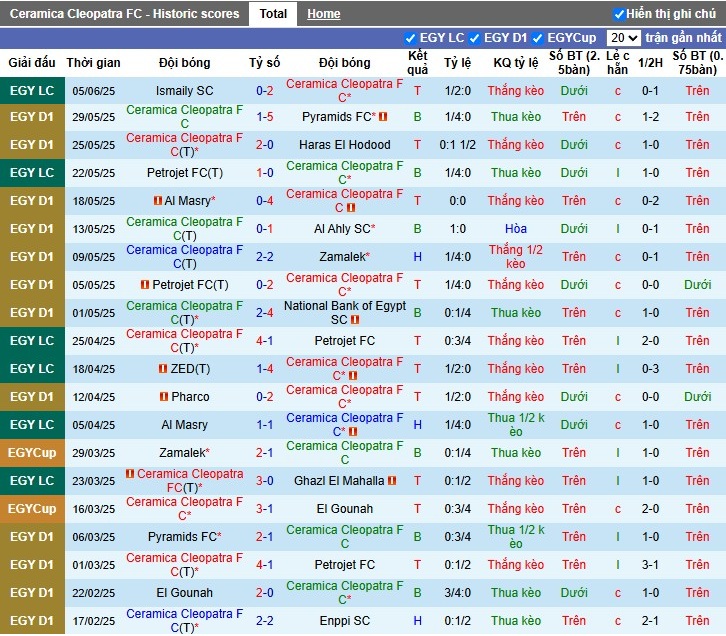The image size is (726, 636).
Task: Click 'Thua 1/2 kèo' in the 06/03/25 row
Action: [x=515, y=536]
